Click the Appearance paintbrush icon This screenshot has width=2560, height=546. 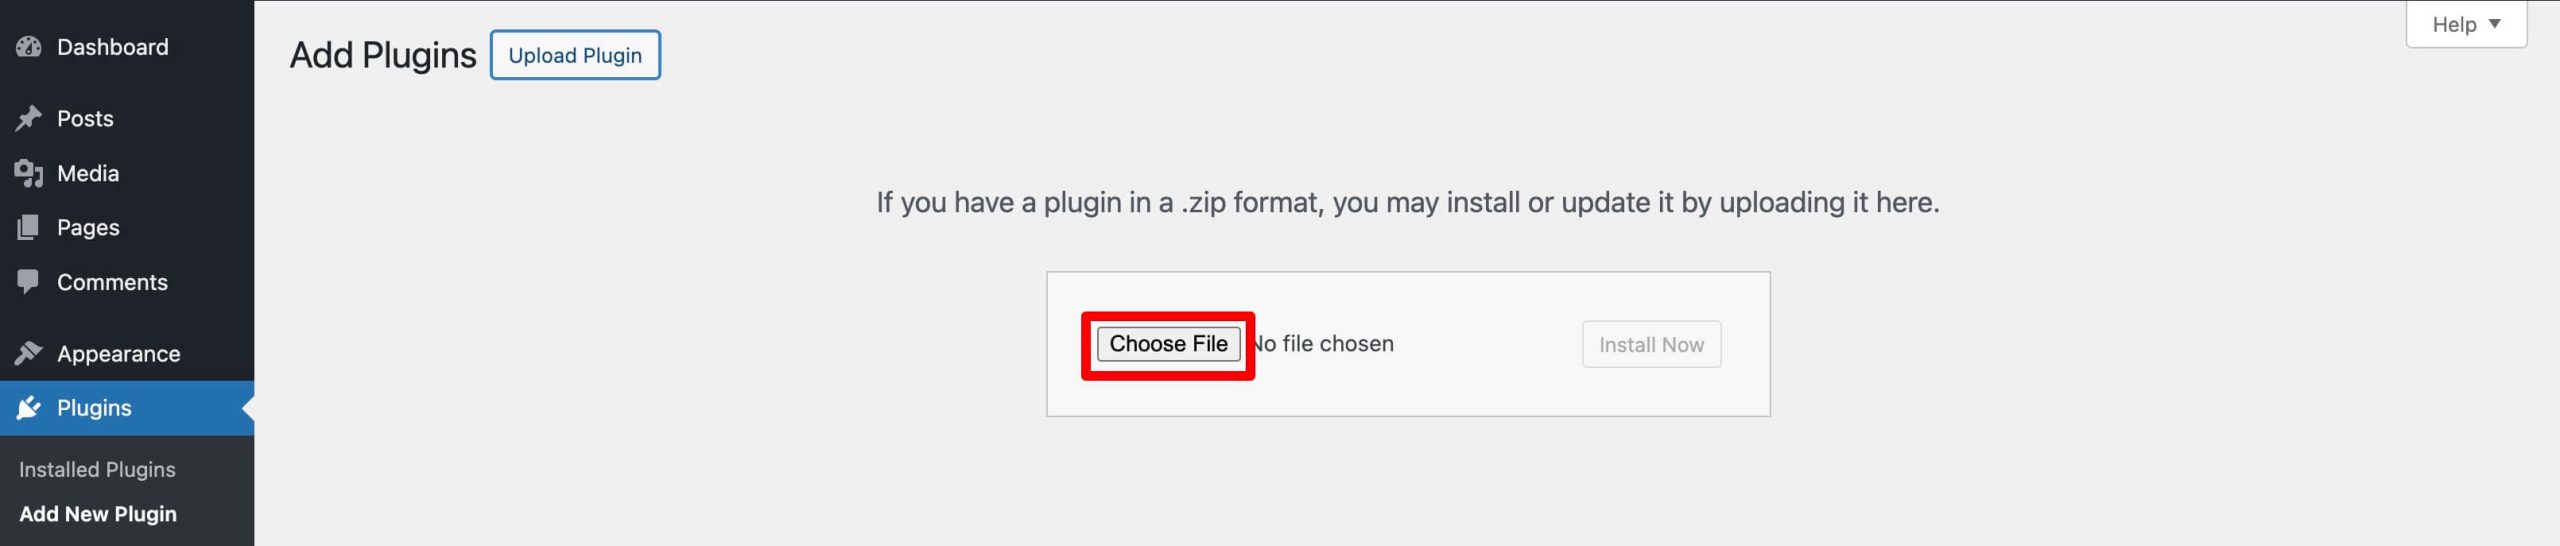click(x=29, y=353)
